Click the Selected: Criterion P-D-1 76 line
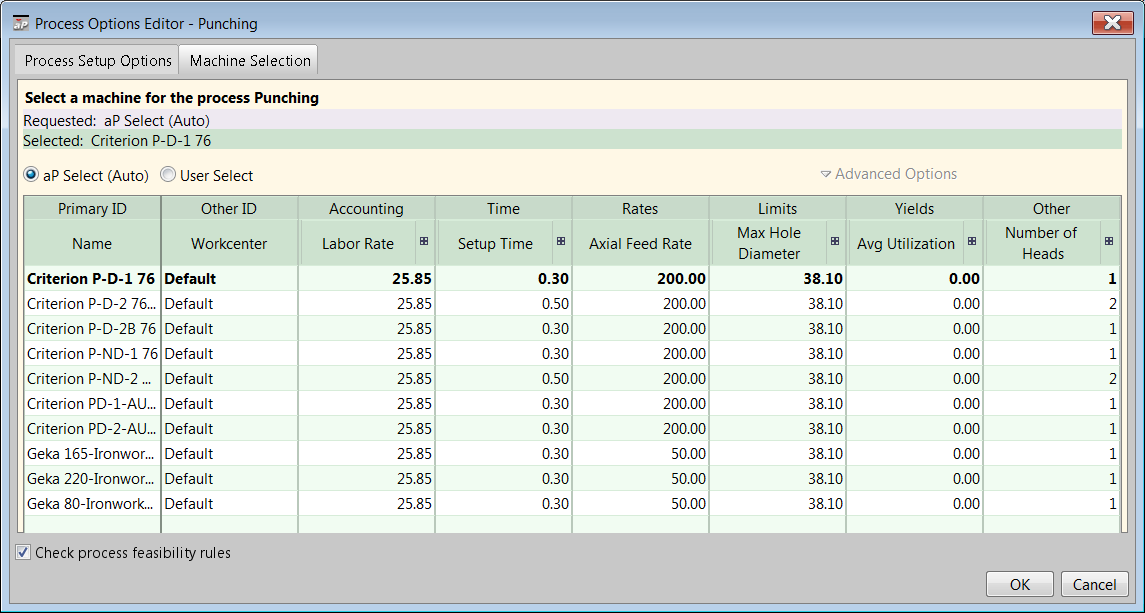Viewport: 1145px width, 613px height. point(572,140)
